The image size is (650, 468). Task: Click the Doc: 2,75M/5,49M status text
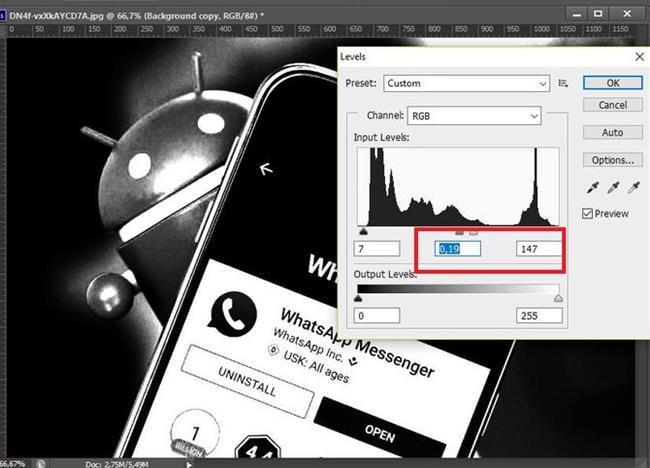[116, 464]
